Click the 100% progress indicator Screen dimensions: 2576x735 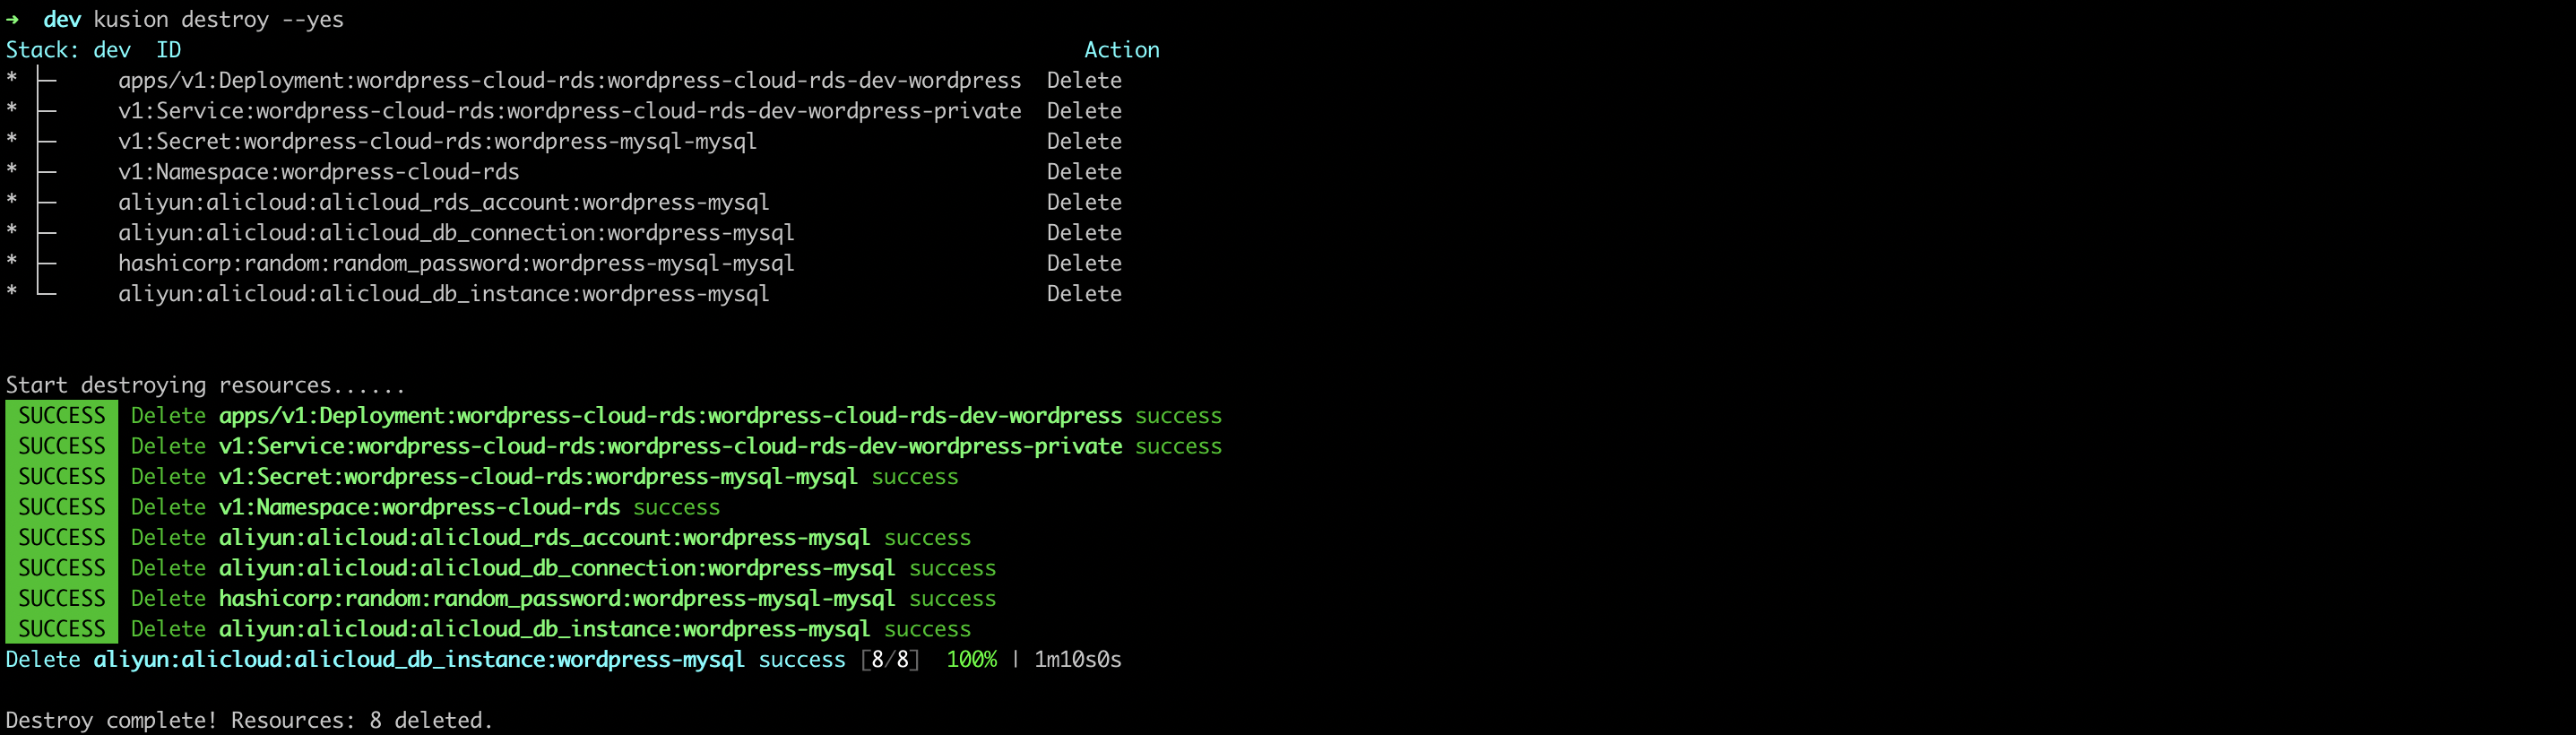(x=971, y=660)
